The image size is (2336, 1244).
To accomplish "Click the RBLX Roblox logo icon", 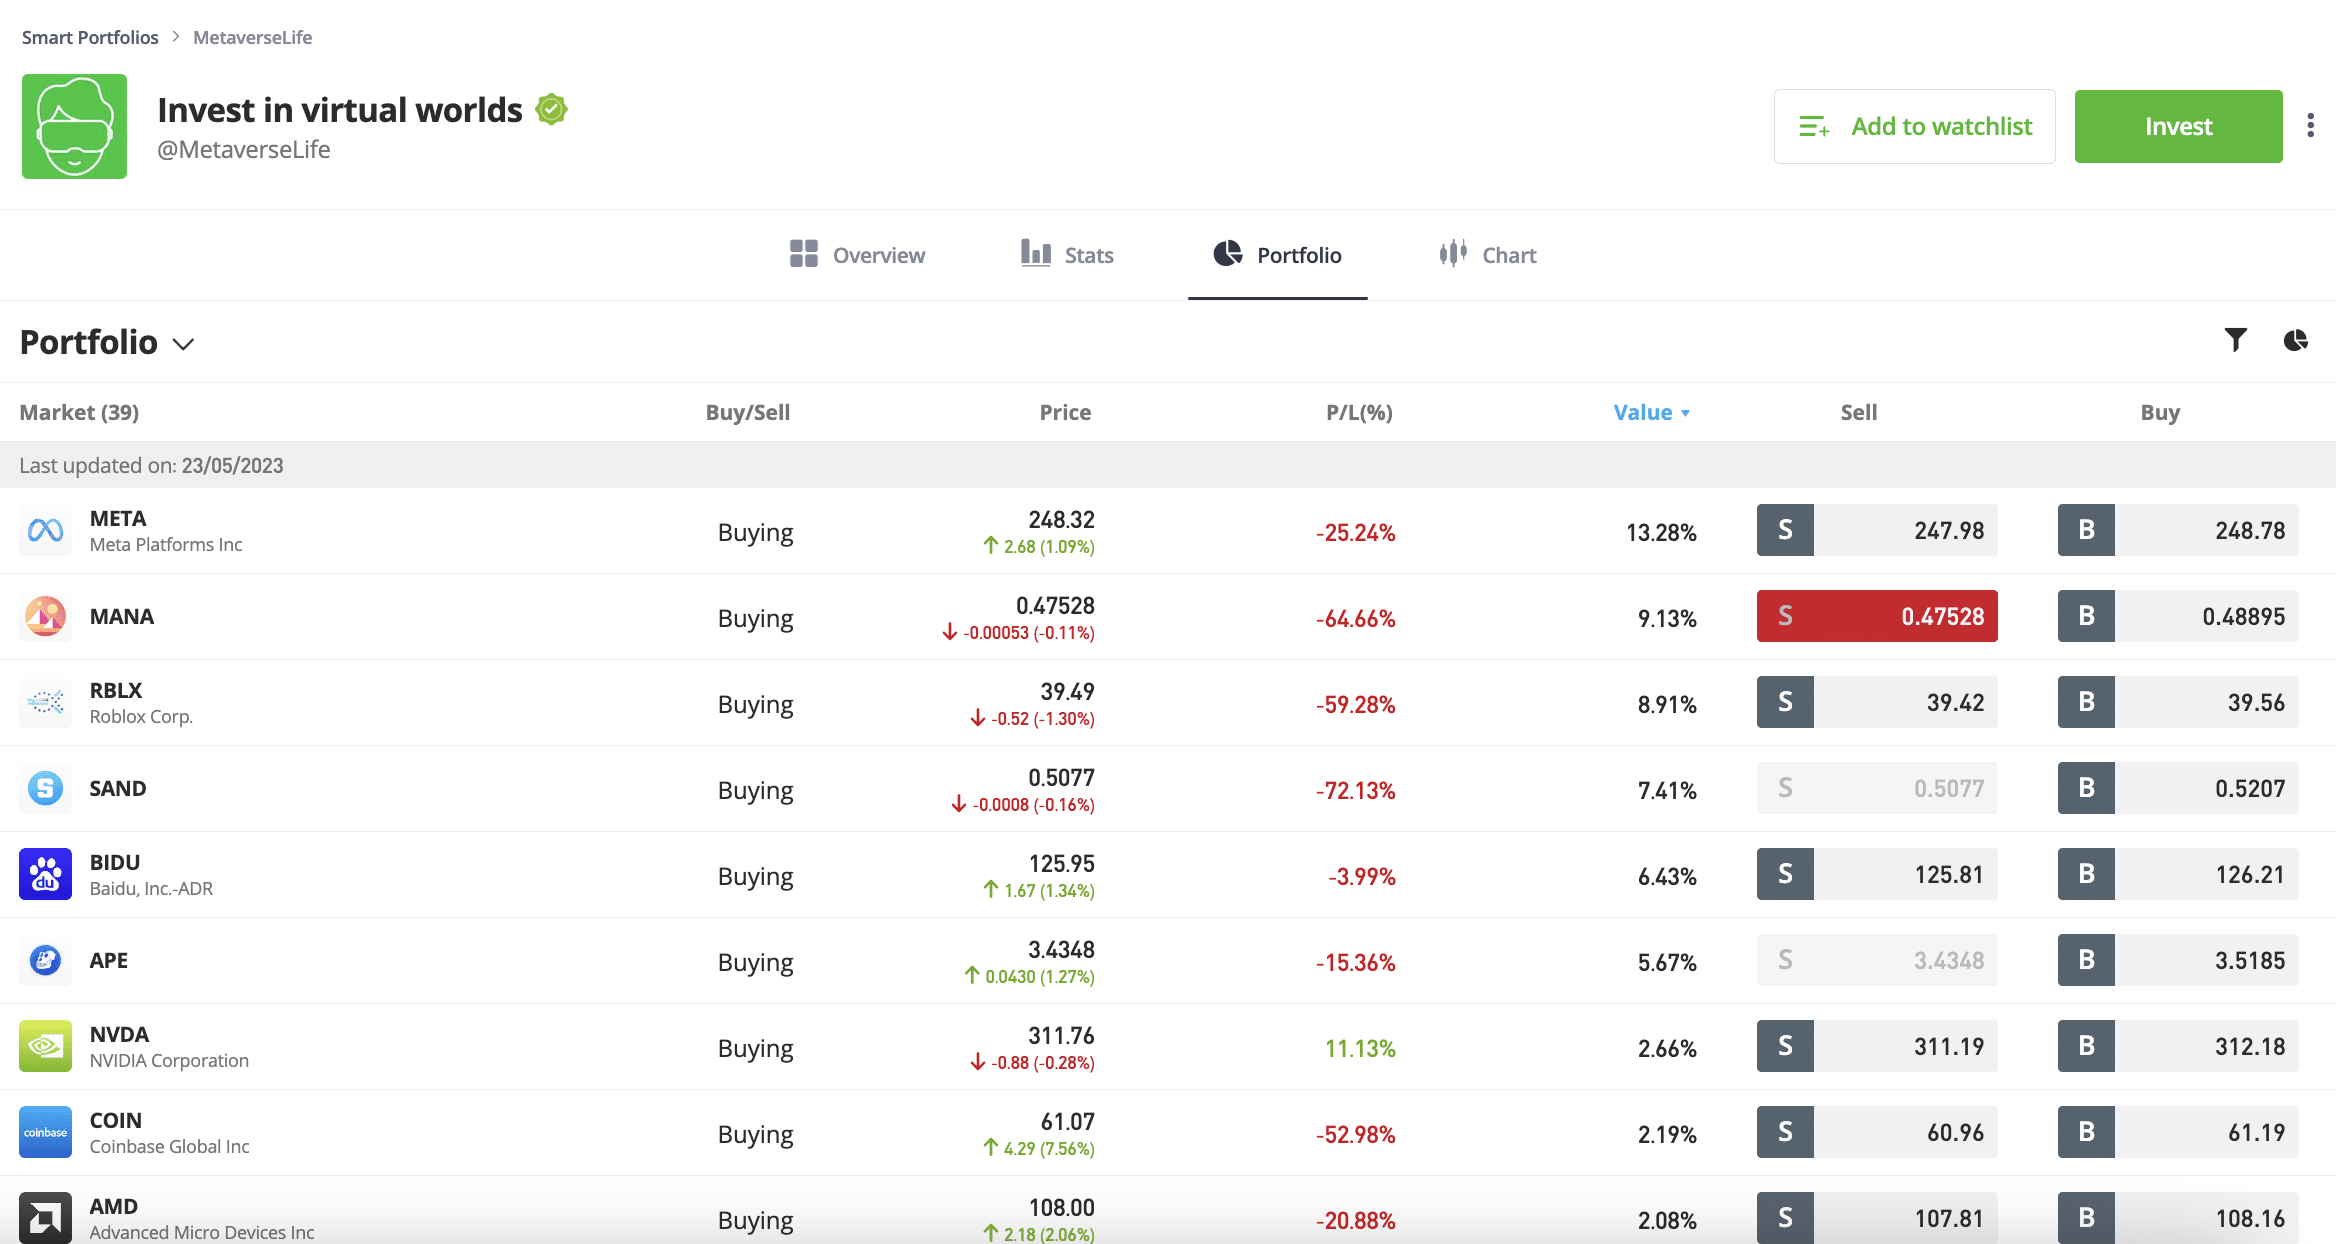I will pos(45,702).
